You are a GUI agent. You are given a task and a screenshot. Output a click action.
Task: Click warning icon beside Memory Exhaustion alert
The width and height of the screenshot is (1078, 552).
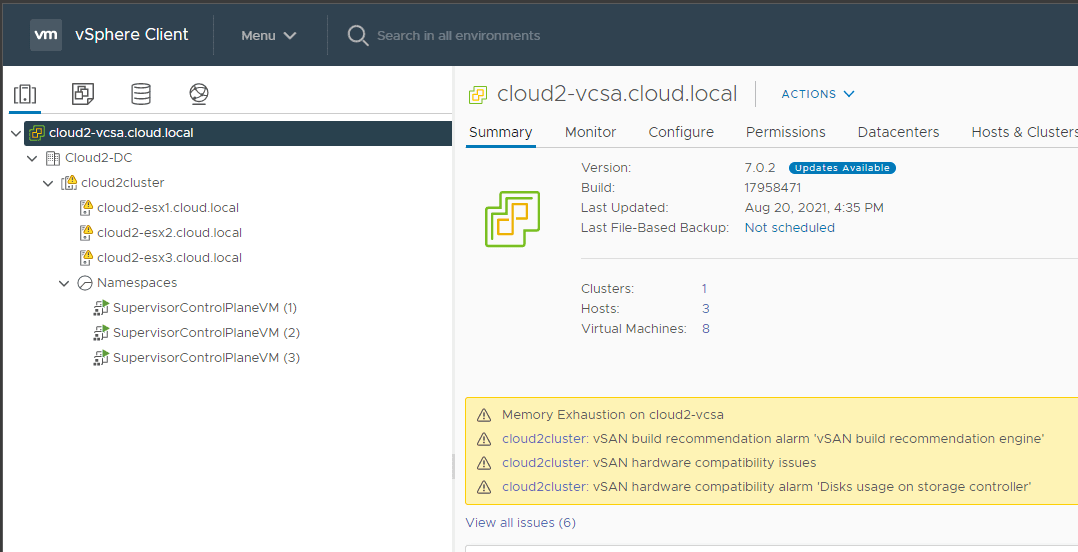pyautogui.click(x=484, y=415)
